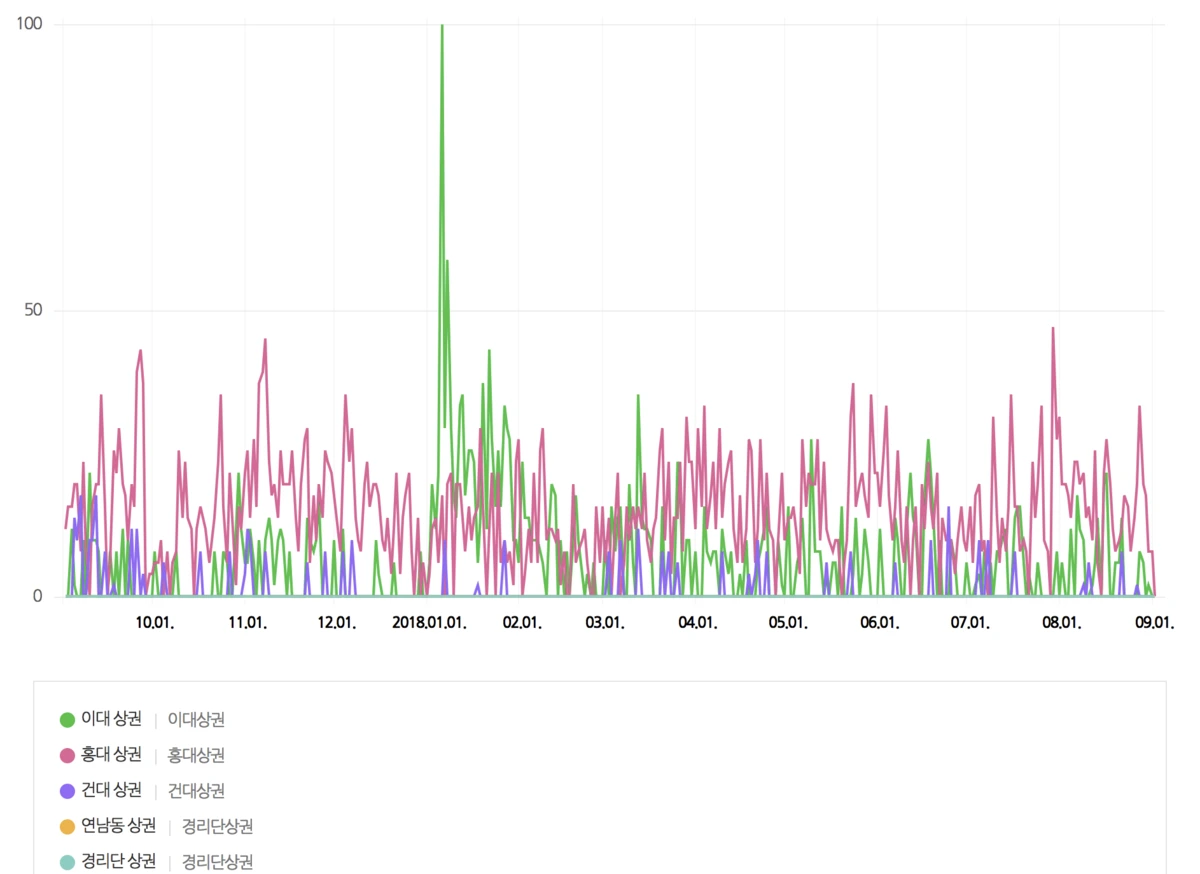Click the keyword 경리단상권 beside 연남동 상권
Screen dimensions: 1200x874
217,826
